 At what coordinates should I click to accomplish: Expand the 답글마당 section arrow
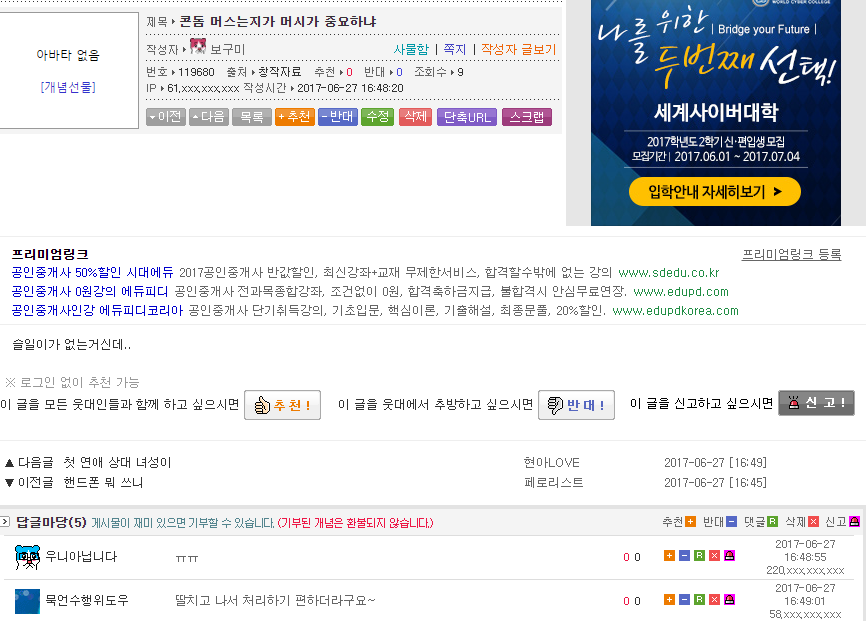point(5,521)
